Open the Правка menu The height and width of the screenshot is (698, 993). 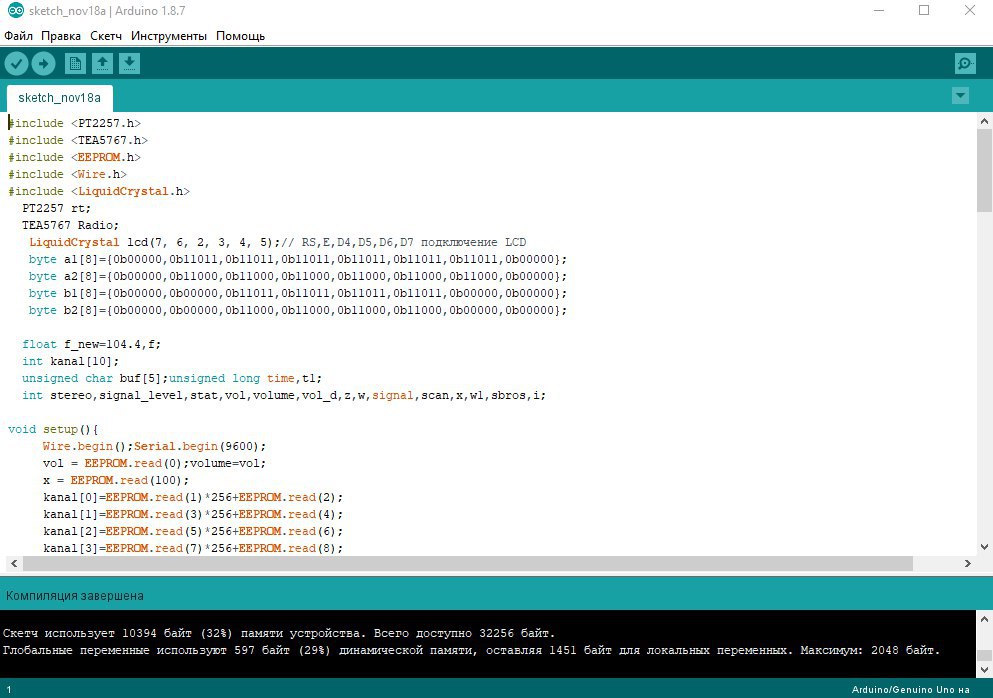pos(61,36)
